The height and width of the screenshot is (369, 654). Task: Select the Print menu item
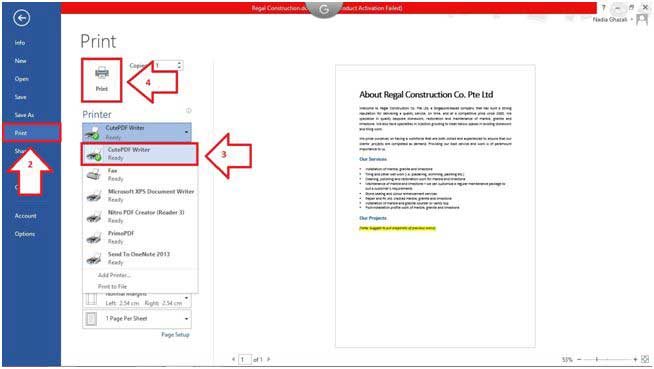pyautogui.click(x=31, y=133)
